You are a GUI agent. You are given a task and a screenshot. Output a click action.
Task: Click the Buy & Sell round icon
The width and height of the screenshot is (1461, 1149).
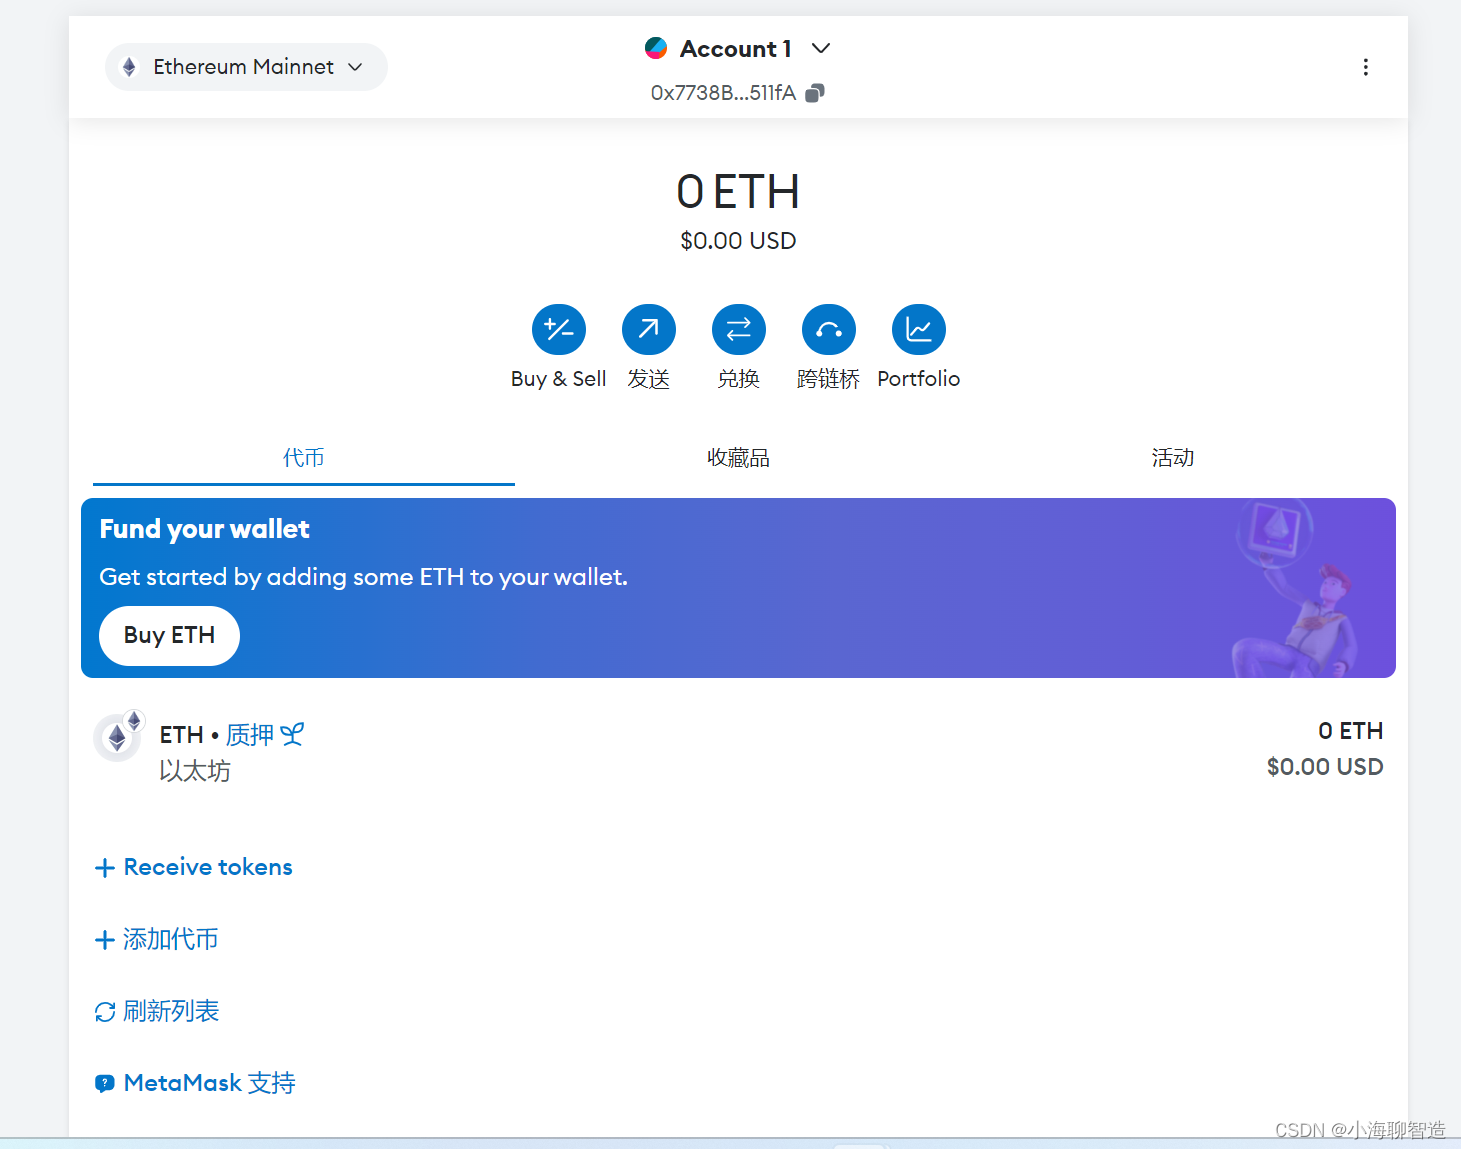point(559,329)
